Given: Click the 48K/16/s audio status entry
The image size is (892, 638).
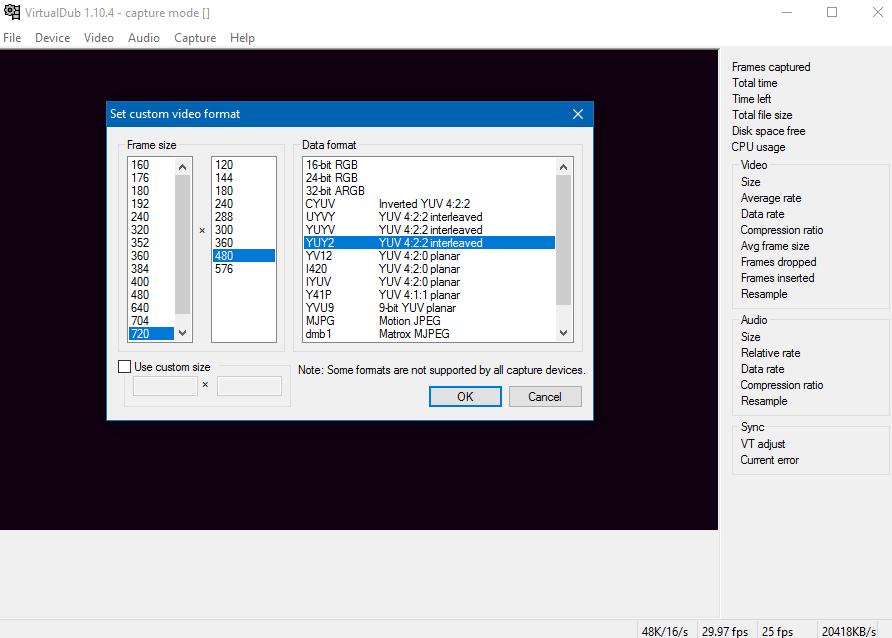Looking at the screenshot, I should click(664, 631).
